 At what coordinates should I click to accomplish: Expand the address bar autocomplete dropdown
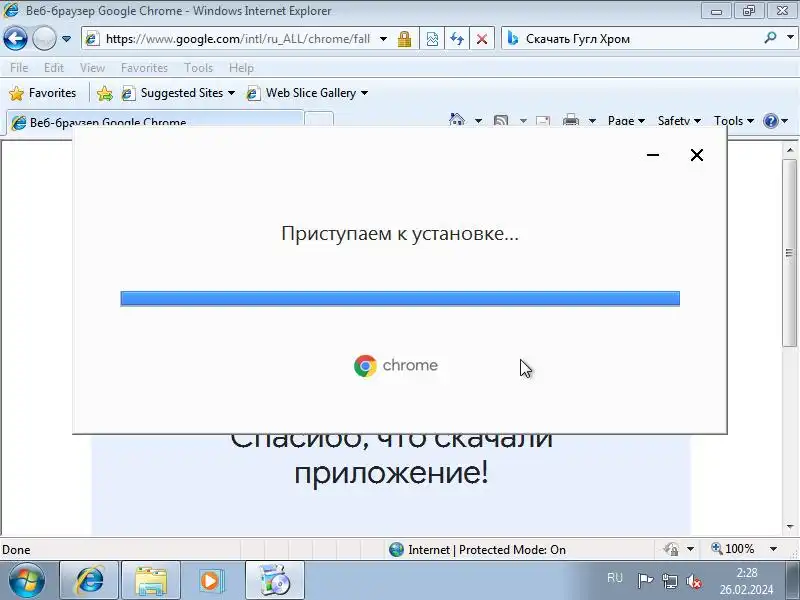point(383,39)
